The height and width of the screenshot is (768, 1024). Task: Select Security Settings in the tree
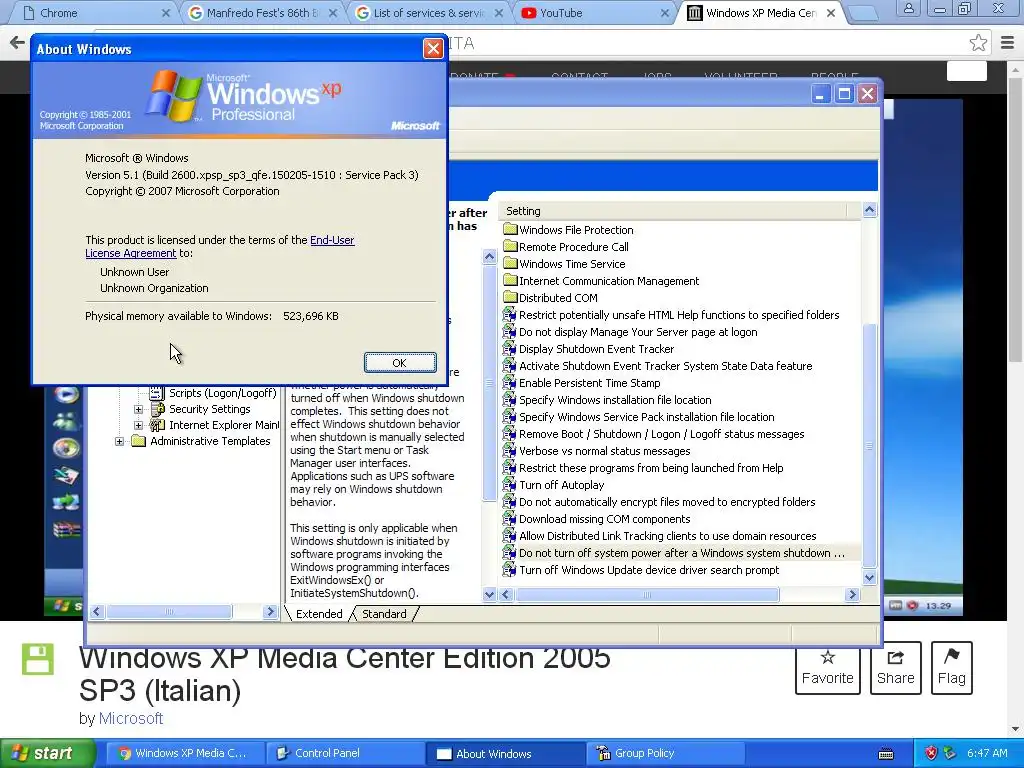click(x=210, y=409)
